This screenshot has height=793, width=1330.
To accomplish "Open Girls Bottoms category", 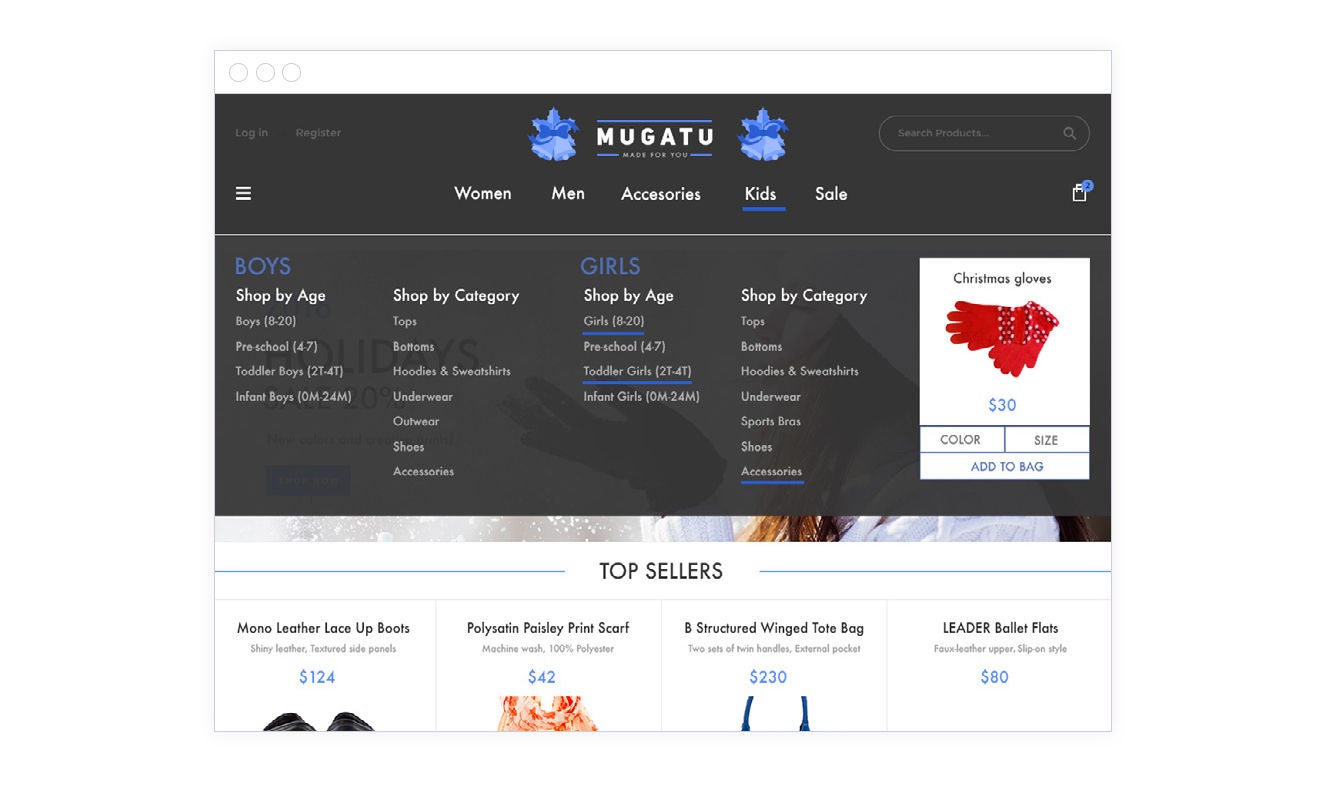I will tap(761, 347).
